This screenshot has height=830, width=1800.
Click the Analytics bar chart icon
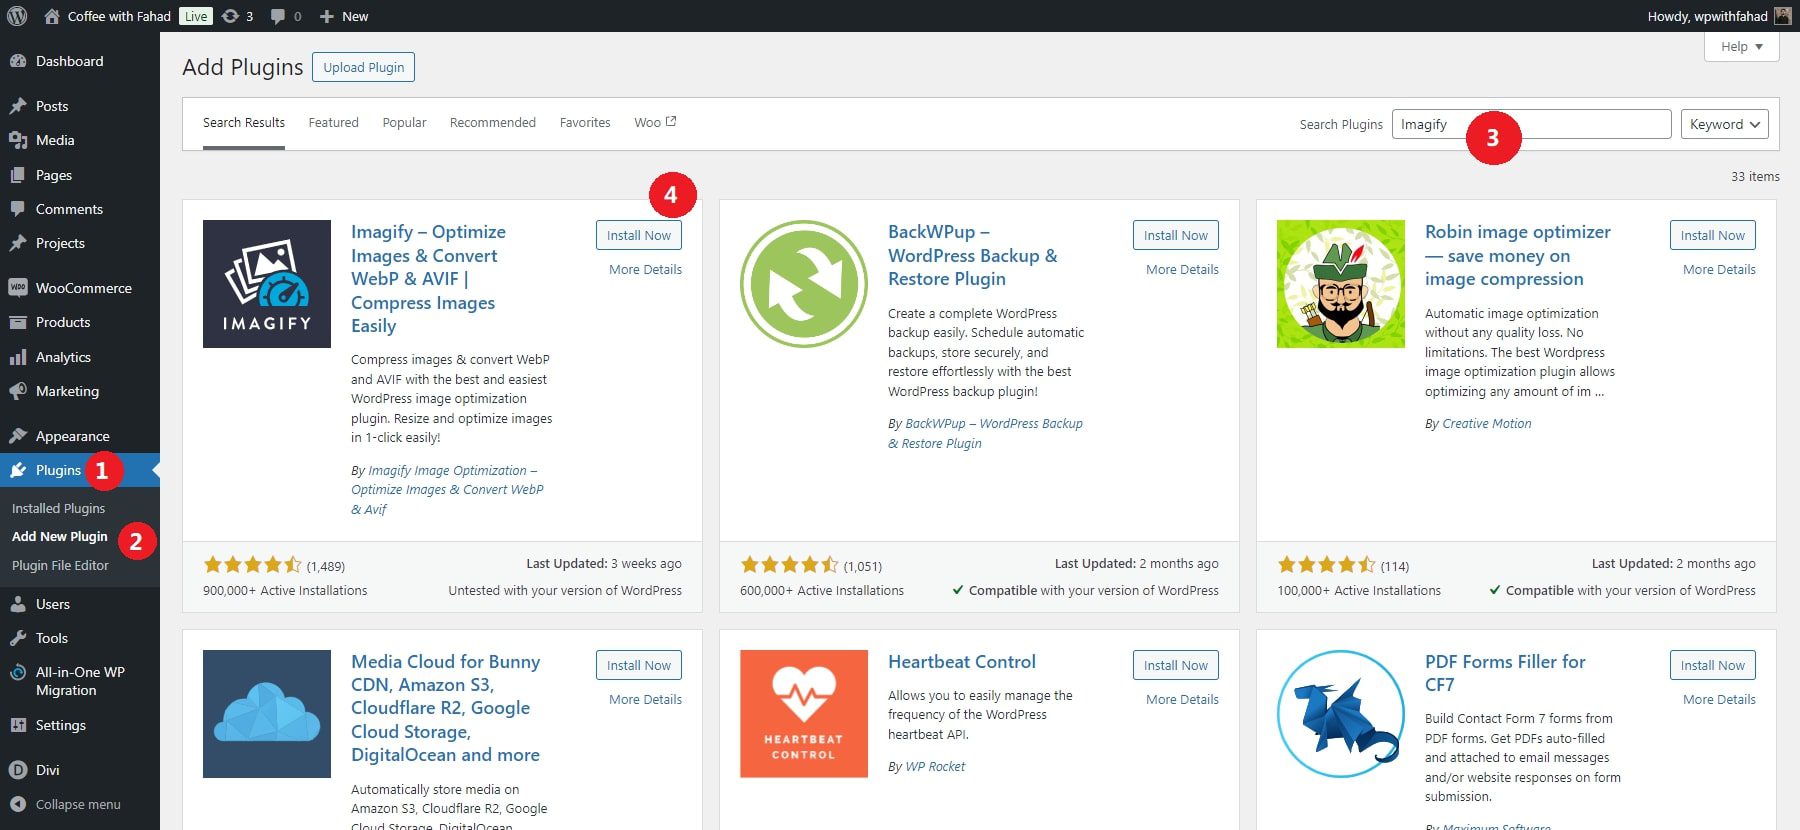[18, 357]
